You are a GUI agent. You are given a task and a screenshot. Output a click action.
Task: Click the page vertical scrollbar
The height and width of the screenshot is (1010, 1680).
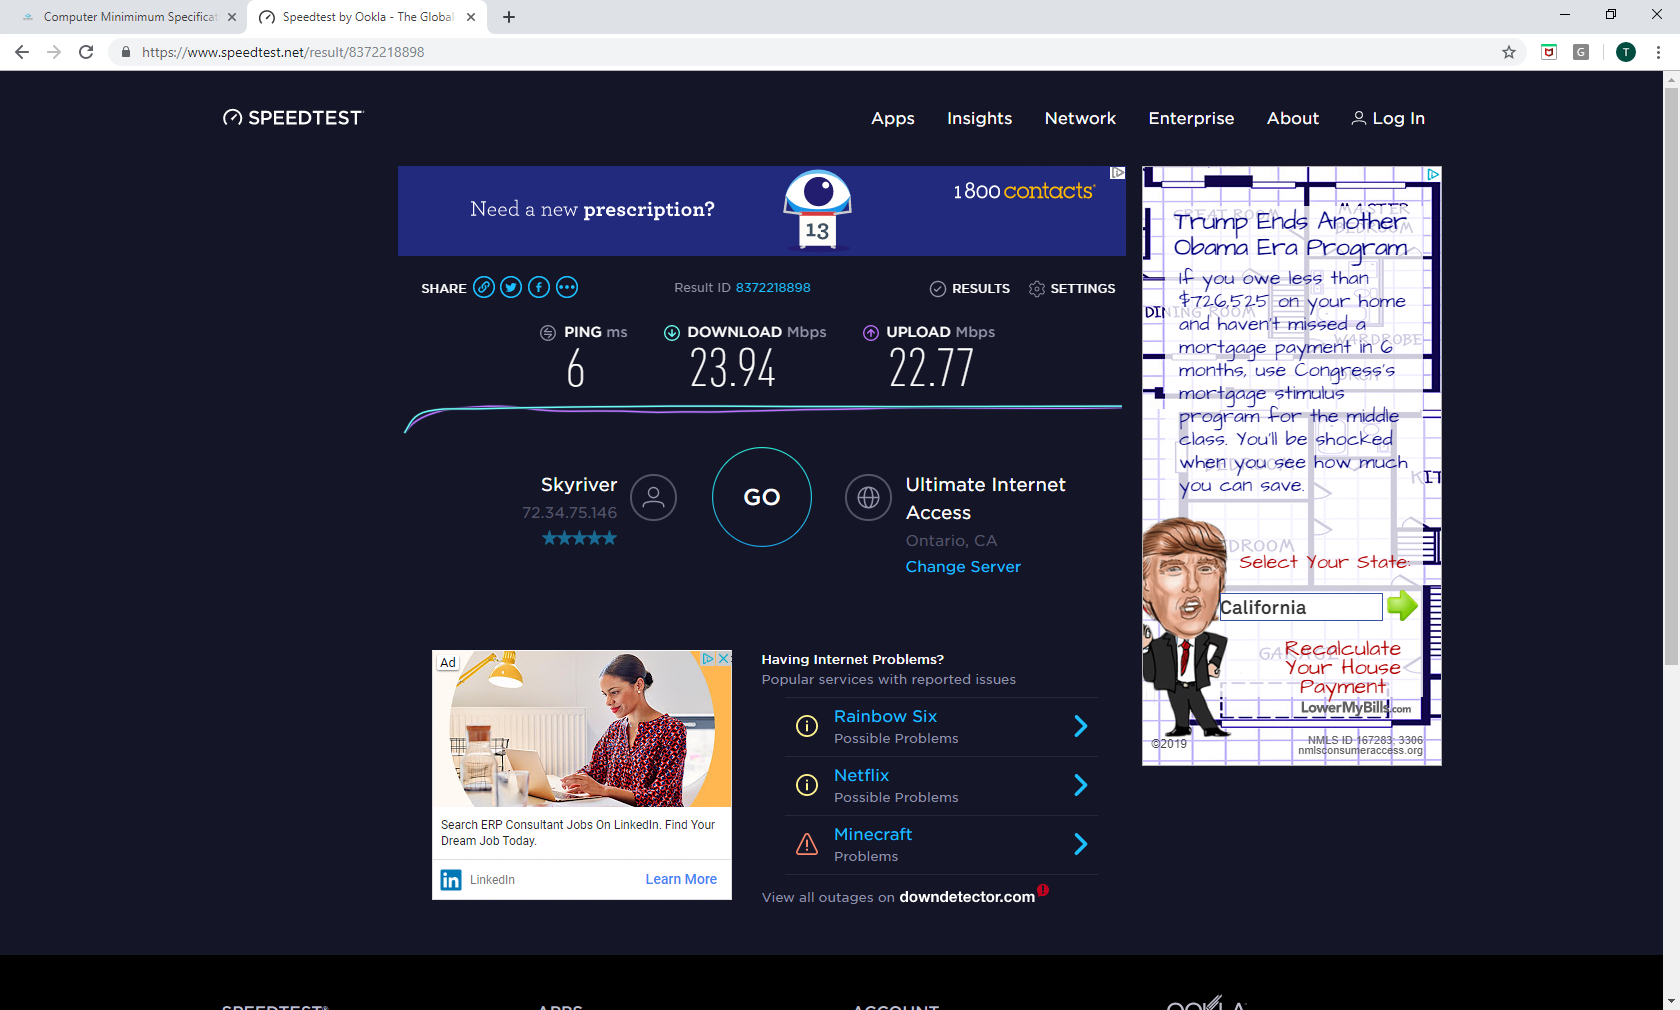pyautogui.click(x=1671, y=377)
